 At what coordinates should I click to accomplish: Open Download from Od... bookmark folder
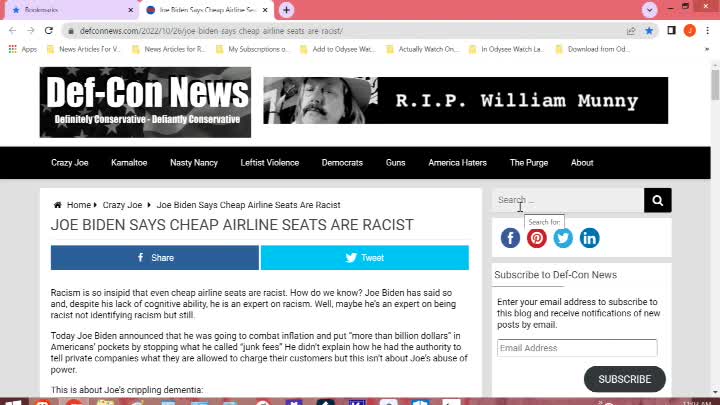click(592, 49)
